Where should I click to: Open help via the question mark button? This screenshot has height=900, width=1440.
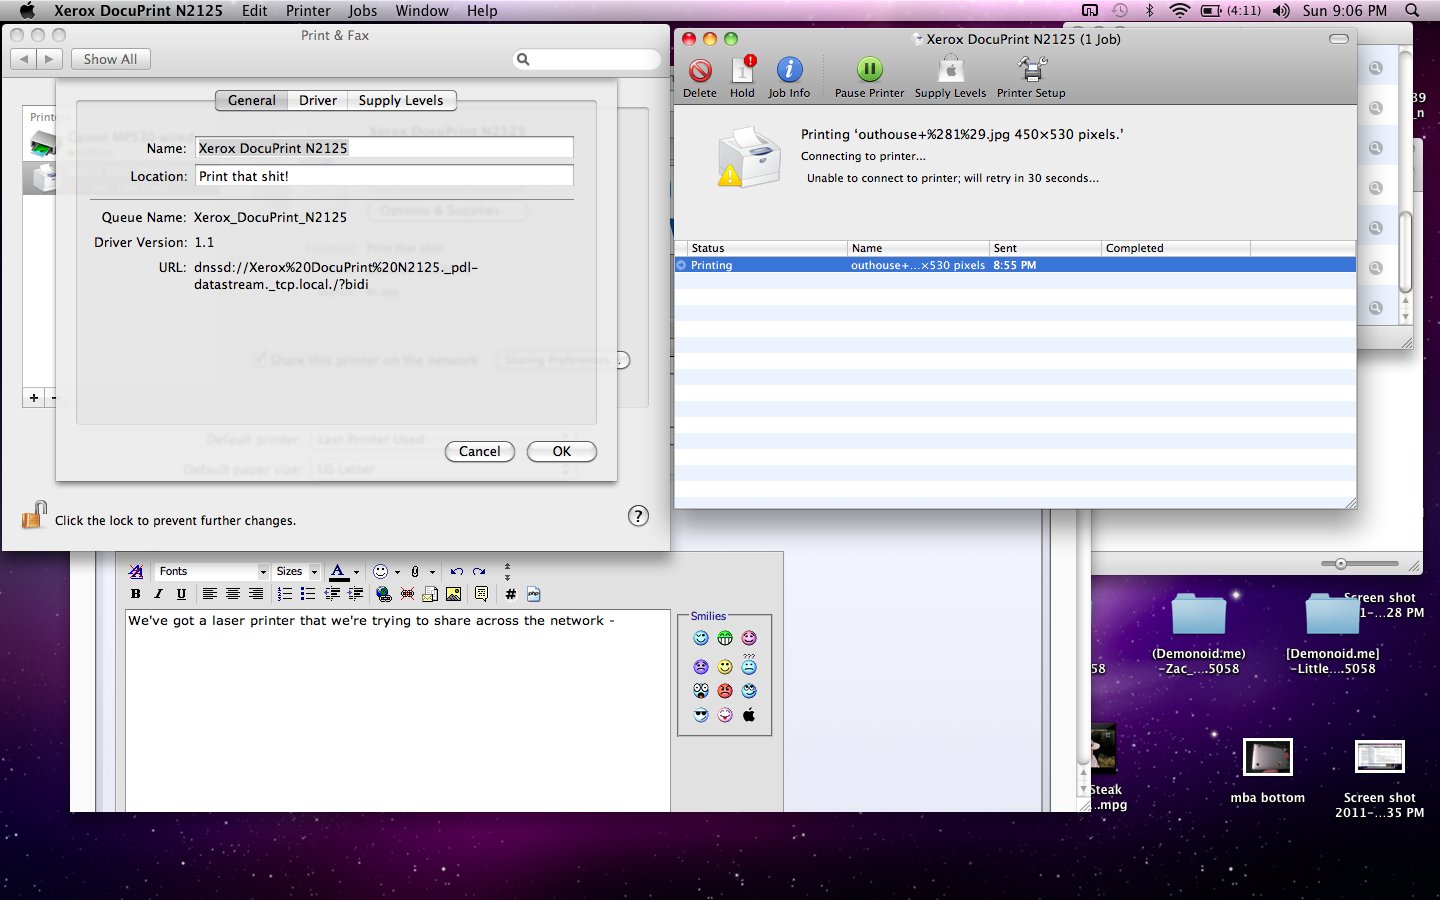pos(638,516)
